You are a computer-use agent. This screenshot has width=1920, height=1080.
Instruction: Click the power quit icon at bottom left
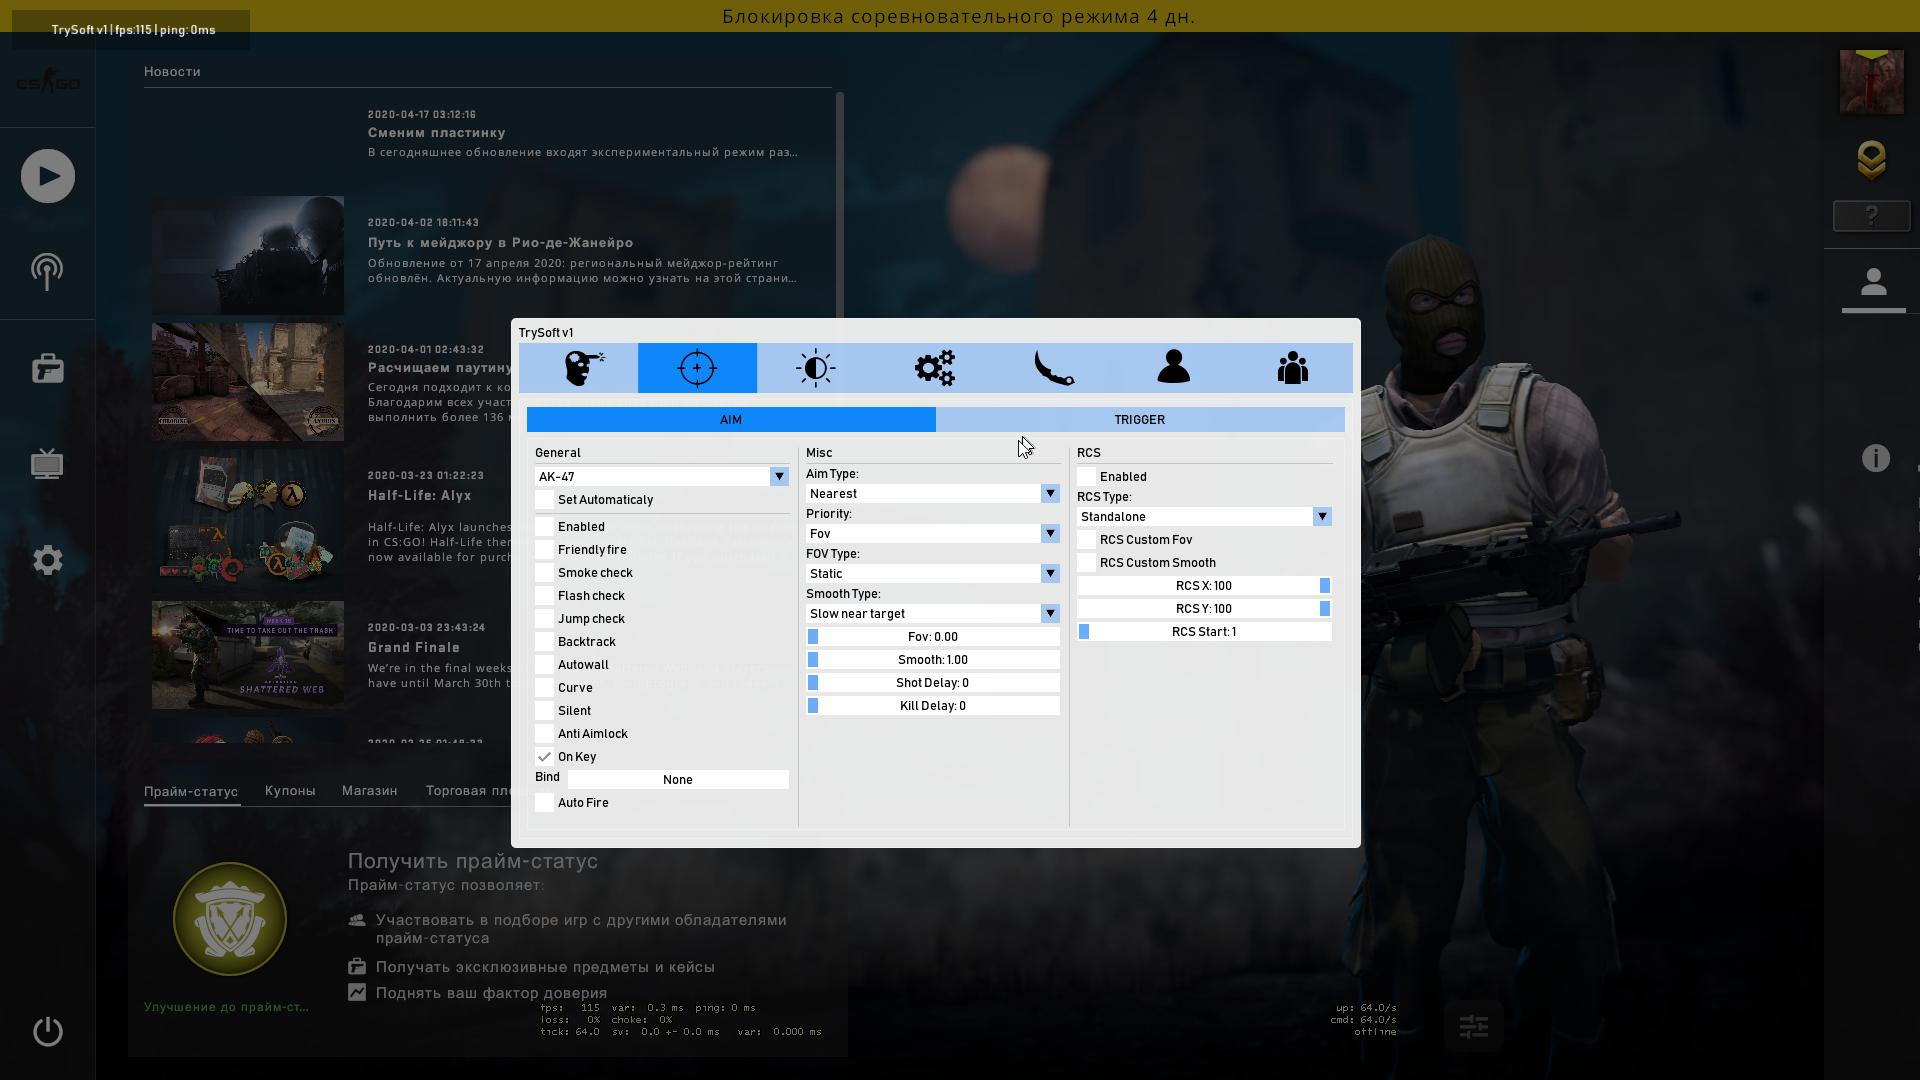tap(47, 1031)
